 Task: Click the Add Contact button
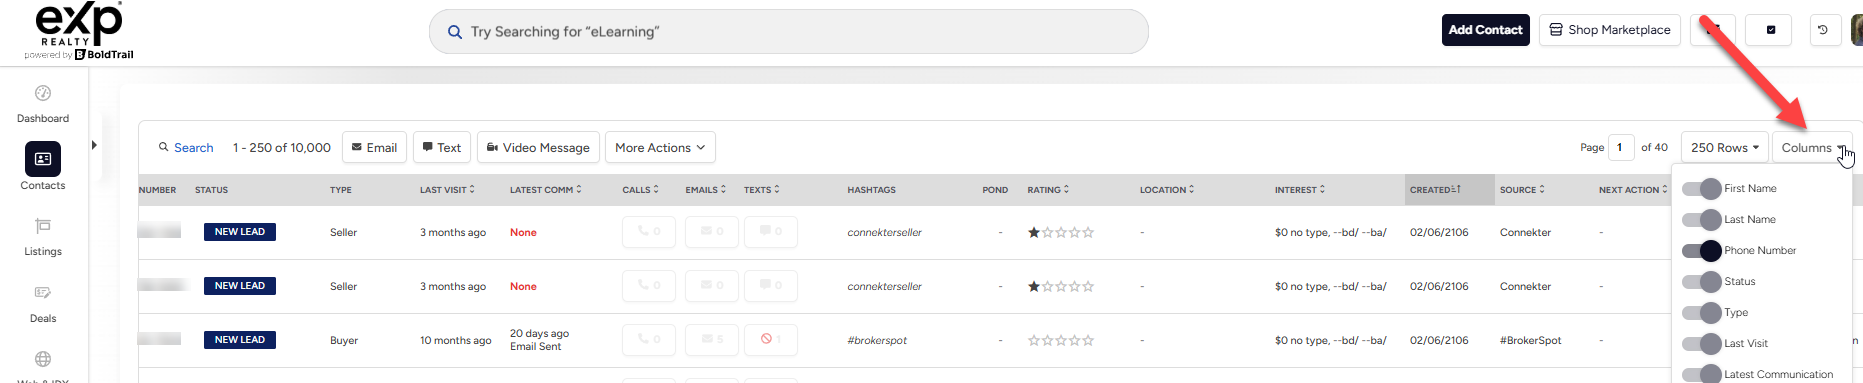(x=1485, y=30)
